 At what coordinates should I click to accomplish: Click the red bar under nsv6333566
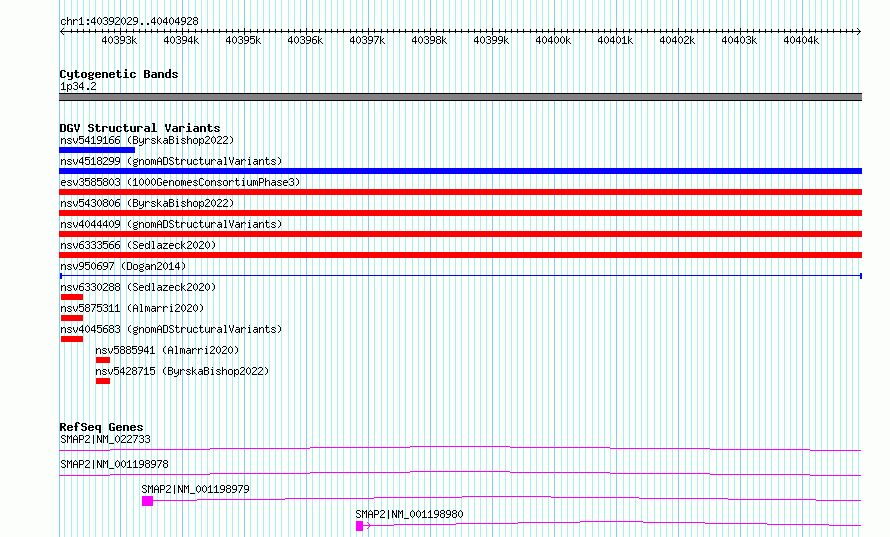460,255
